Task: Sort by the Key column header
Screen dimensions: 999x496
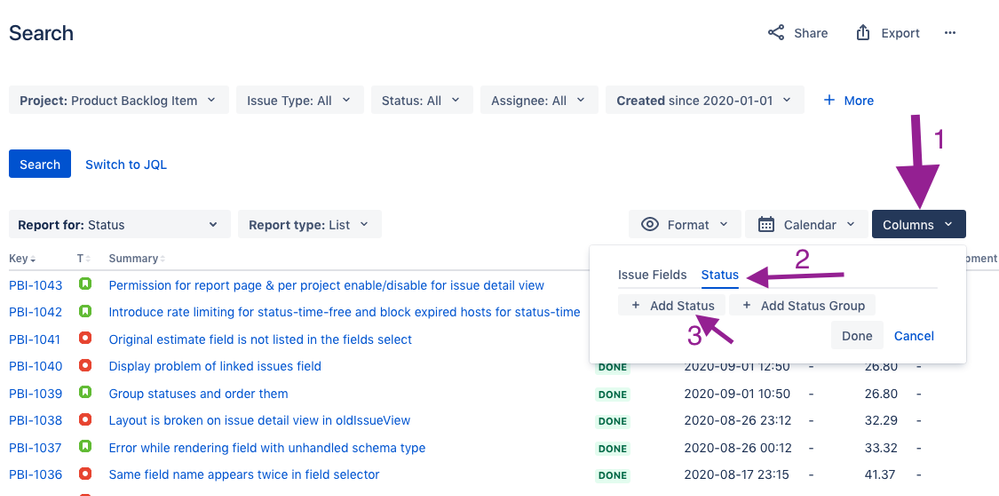Action: 22,259
